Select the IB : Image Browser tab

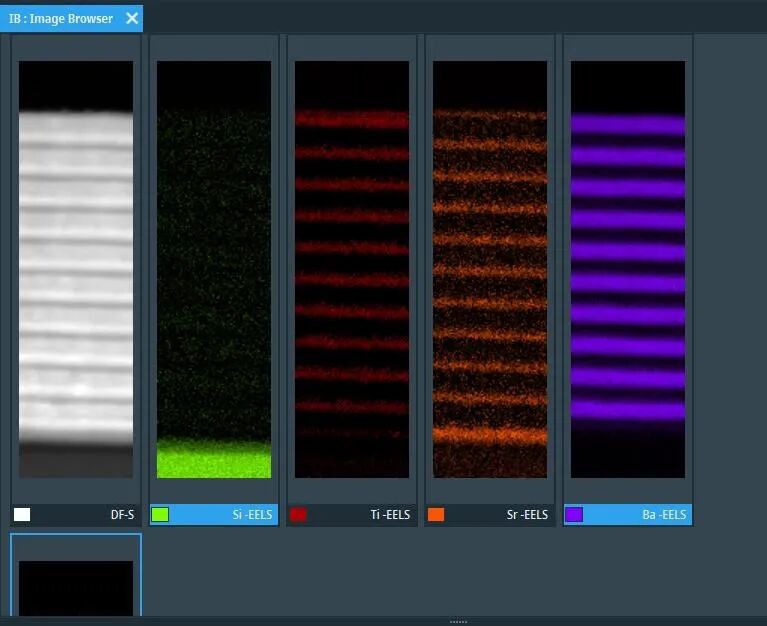tap(61, 19)
